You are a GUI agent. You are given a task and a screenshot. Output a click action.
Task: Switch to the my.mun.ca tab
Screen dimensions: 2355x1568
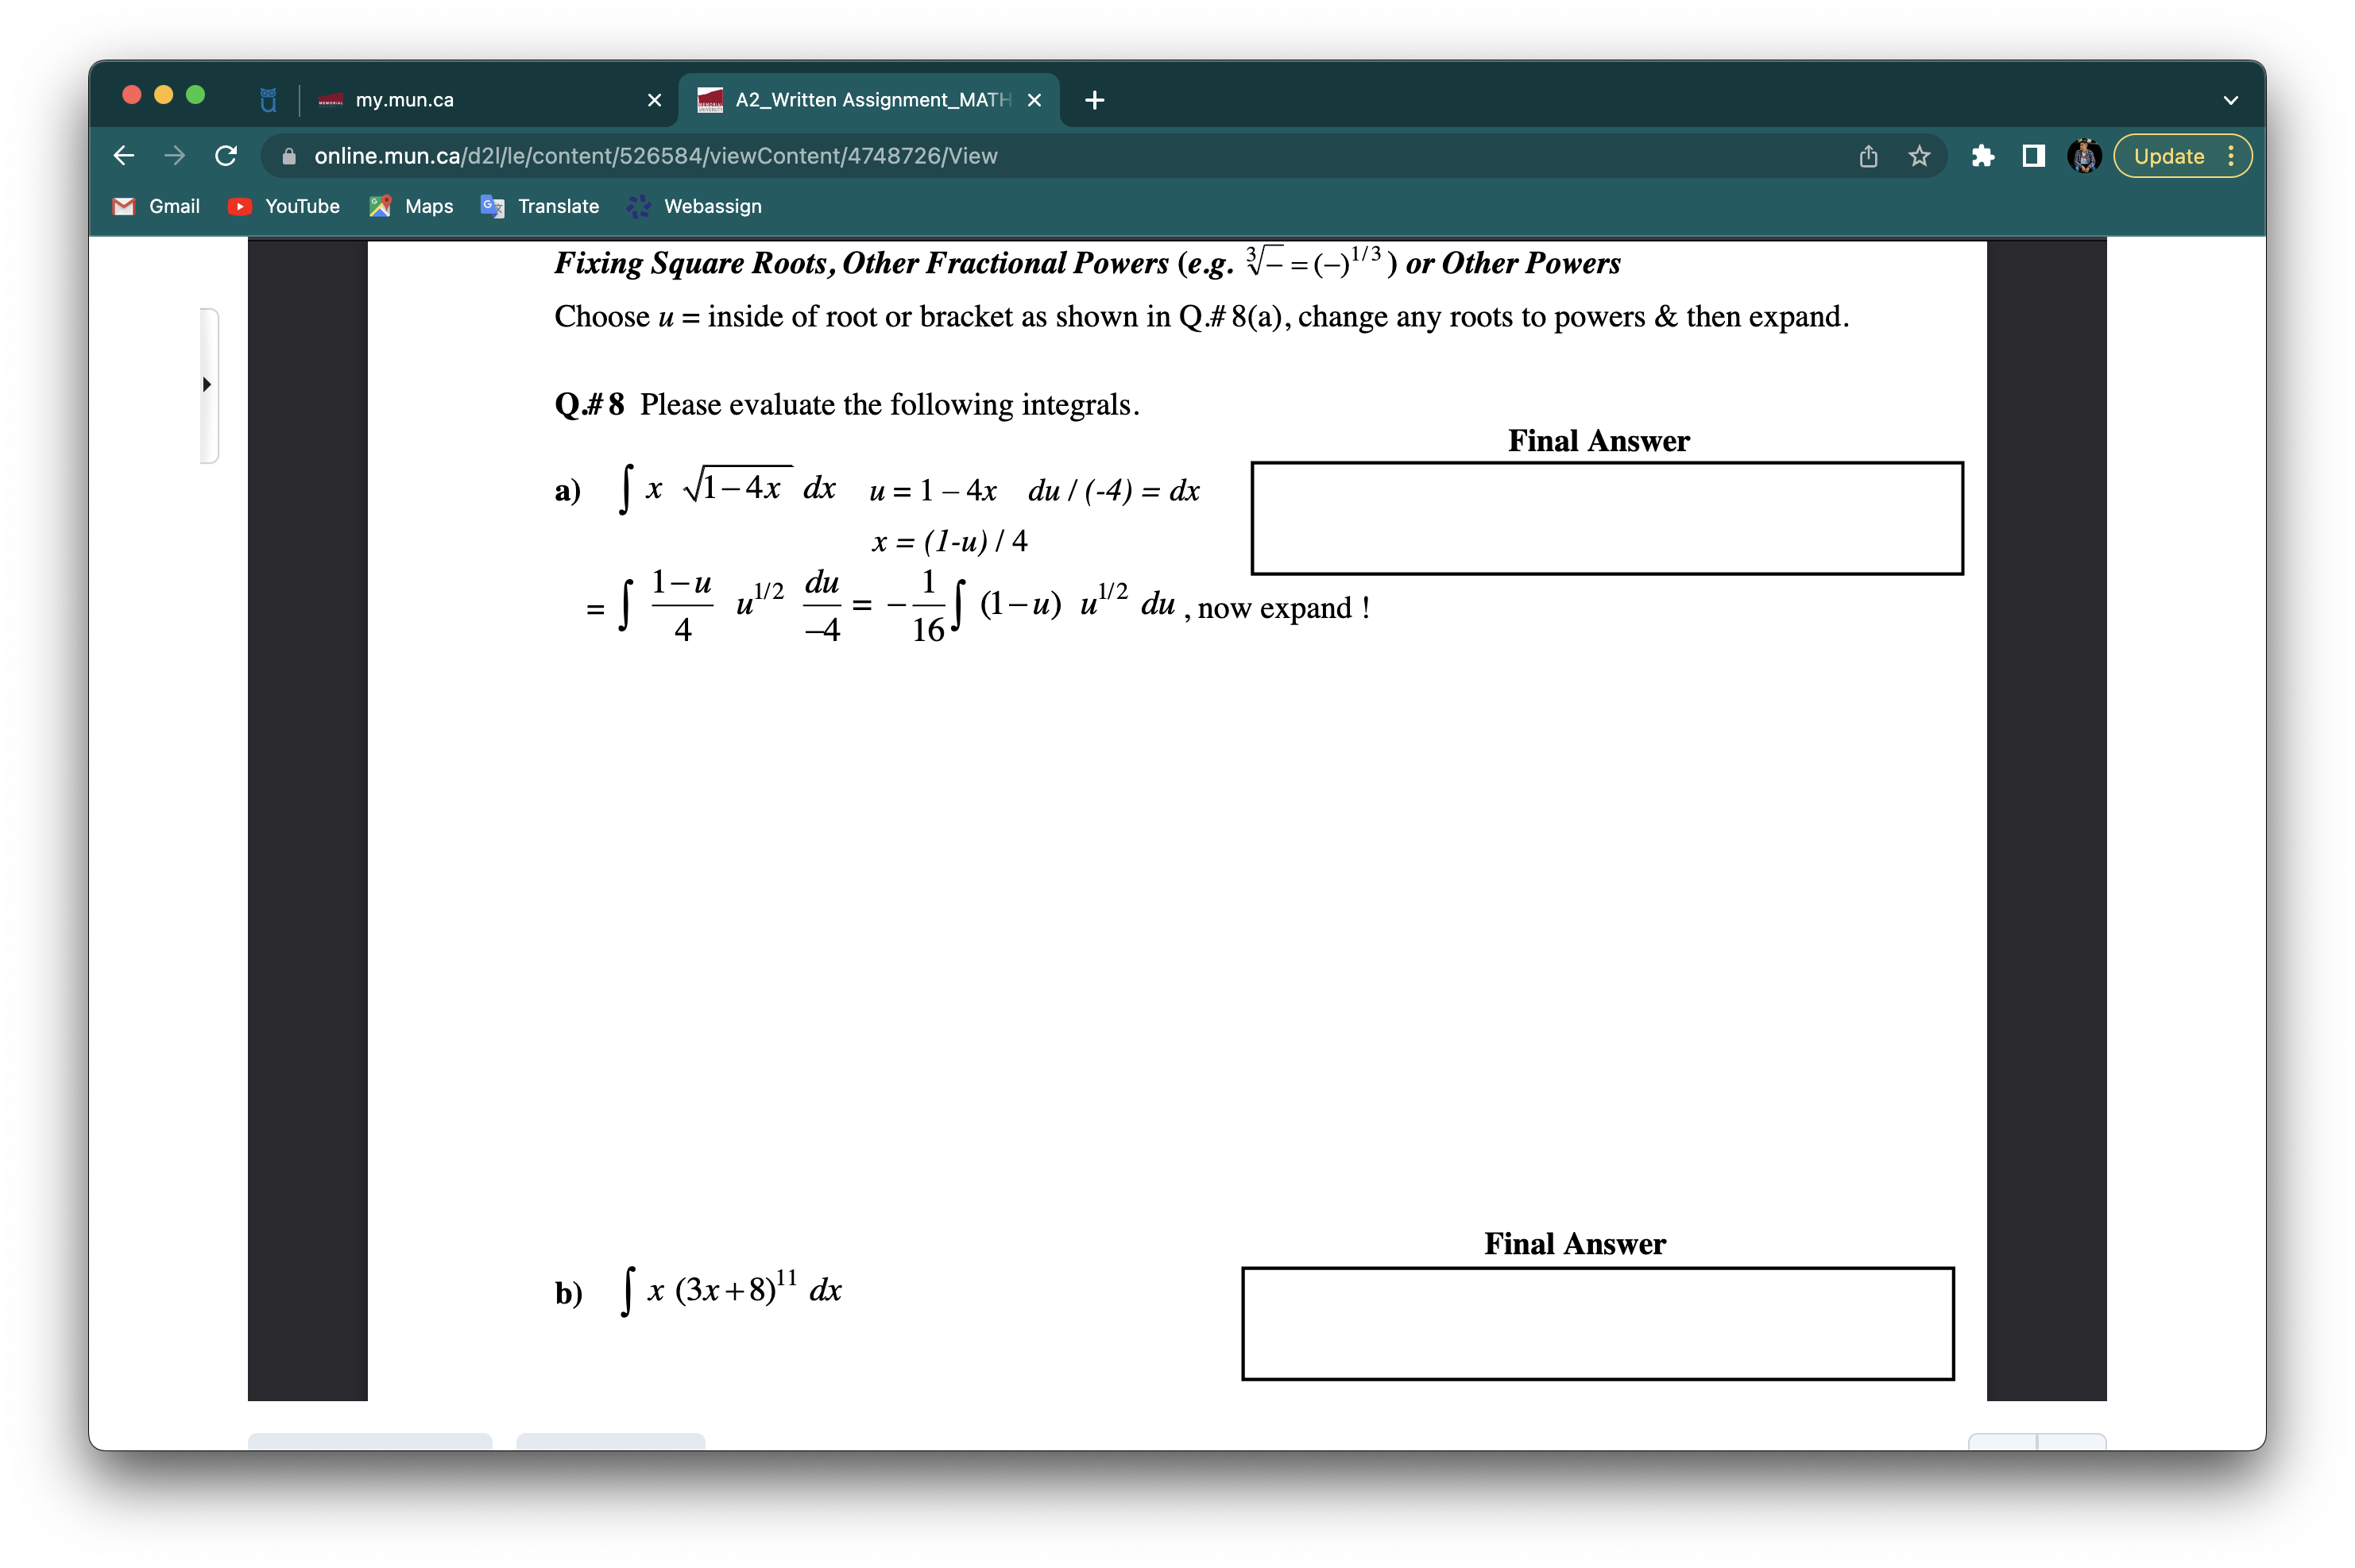405,100
